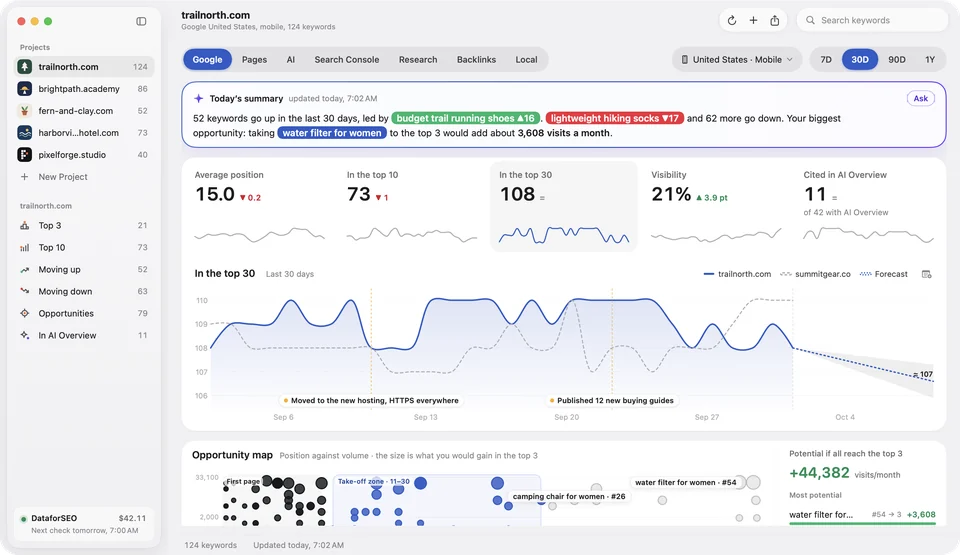Toggle summitgear.co series in chart legend
This screenshot has width=960, height=555.
point(816,274)
